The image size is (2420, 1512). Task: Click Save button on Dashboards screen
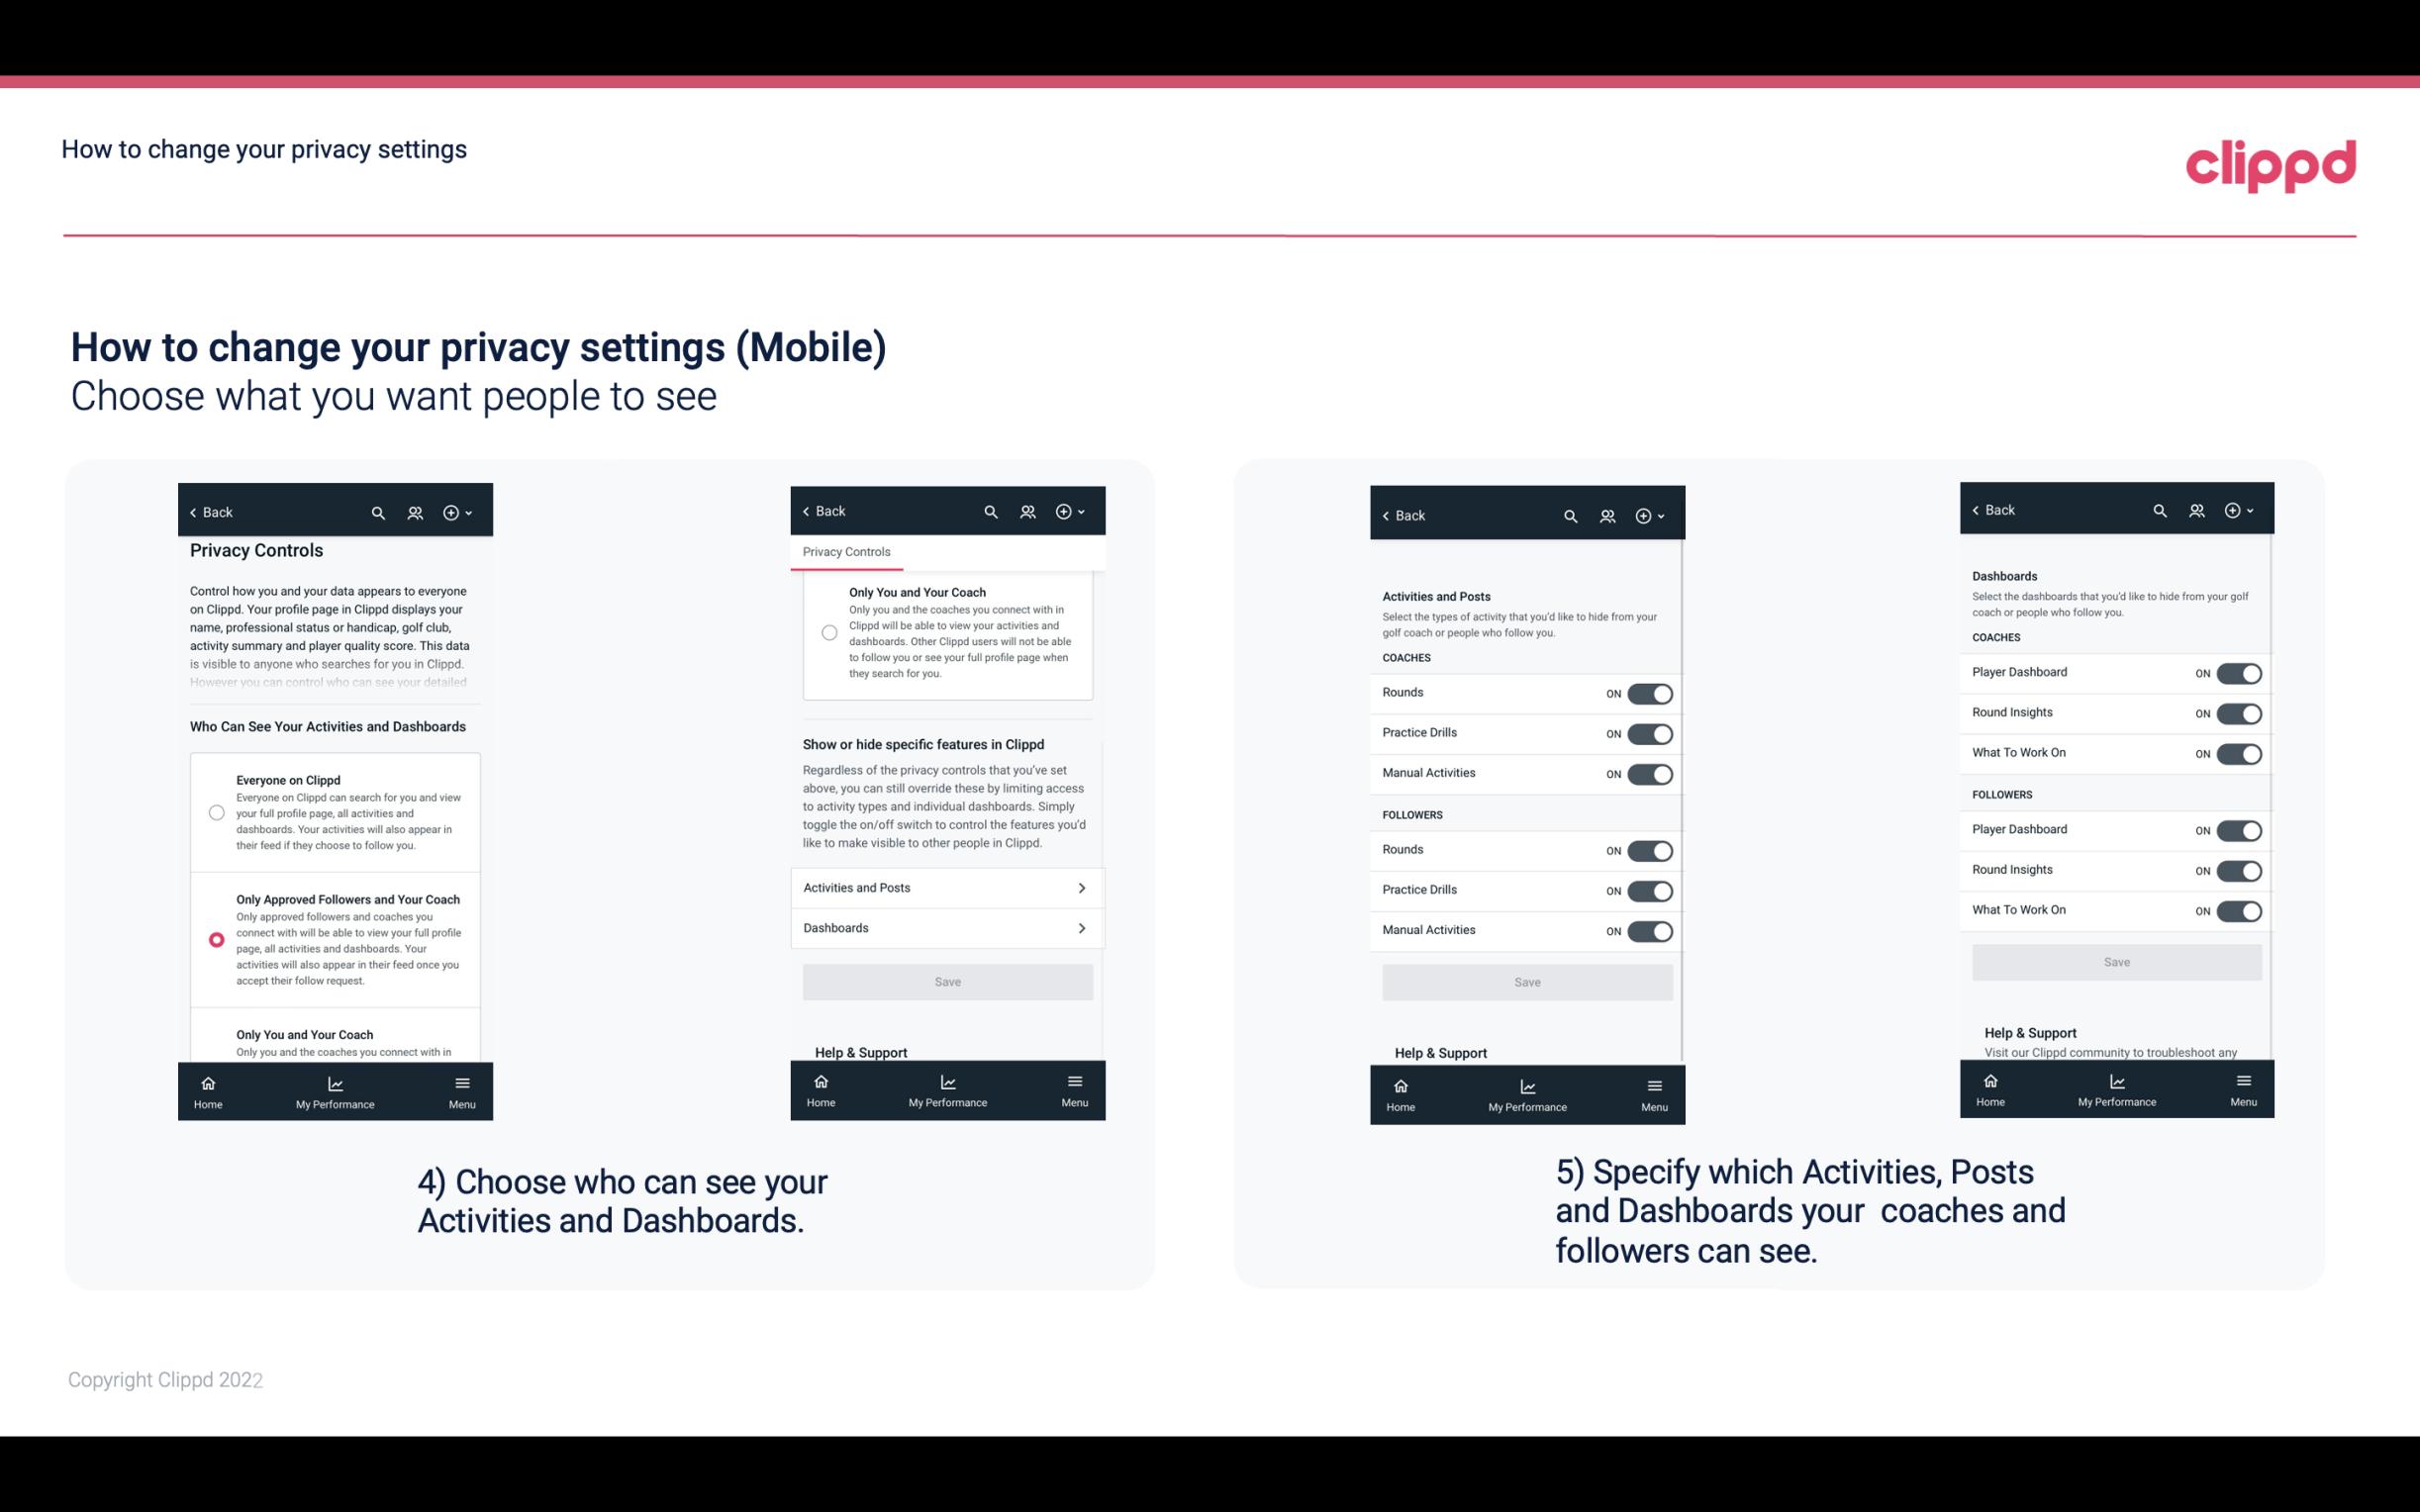tap(2115, 962)
